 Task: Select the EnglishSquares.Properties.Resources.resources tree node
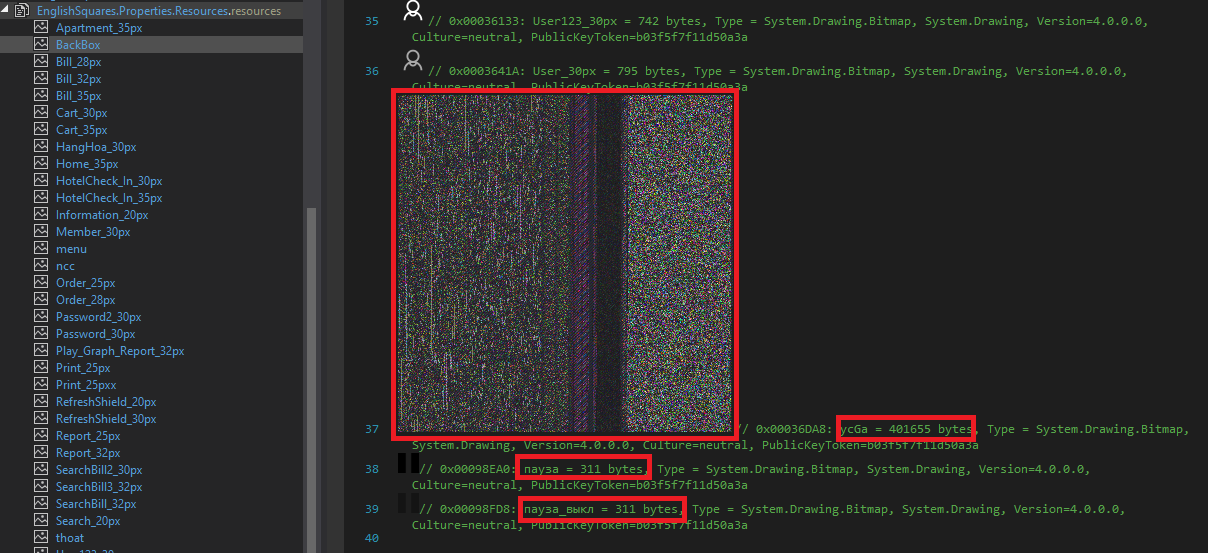tap(159, 11)
